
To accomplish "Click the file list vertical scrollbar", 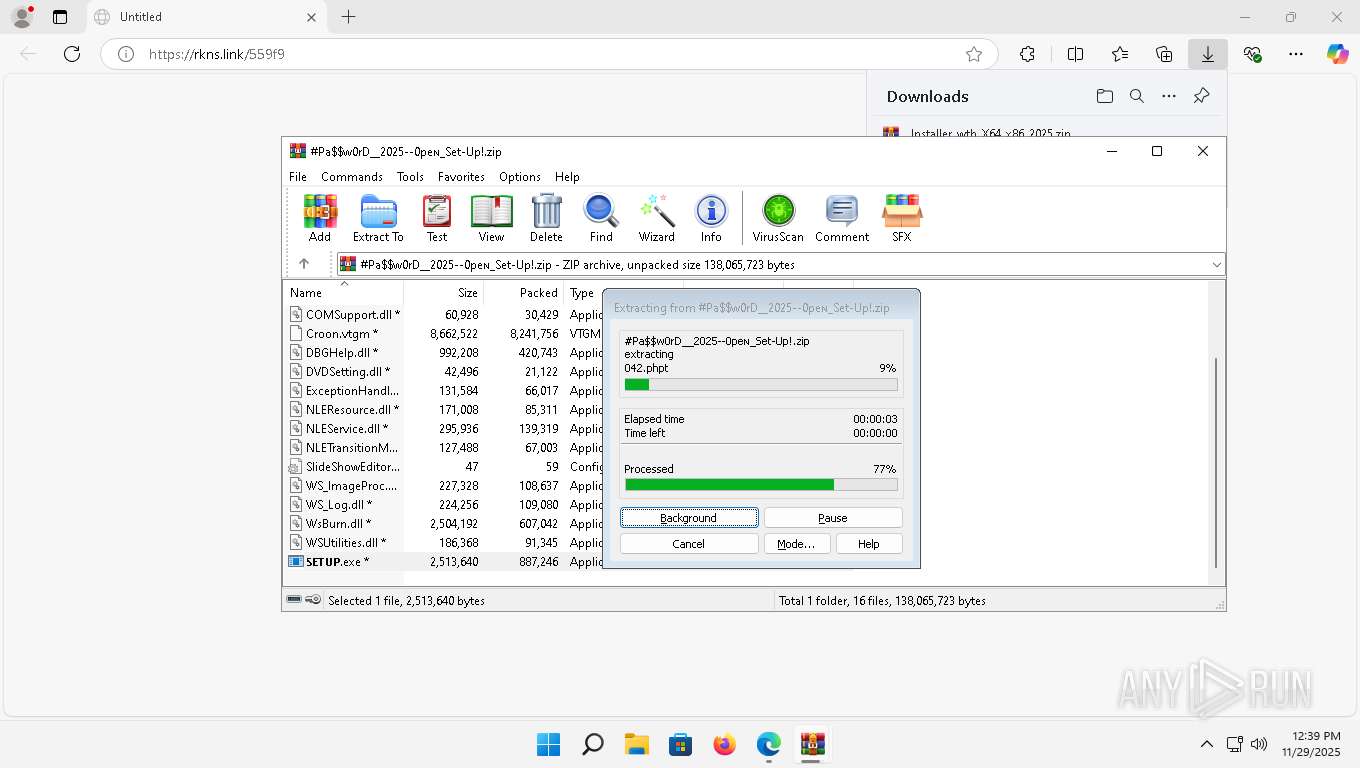I will point(1216,462).
